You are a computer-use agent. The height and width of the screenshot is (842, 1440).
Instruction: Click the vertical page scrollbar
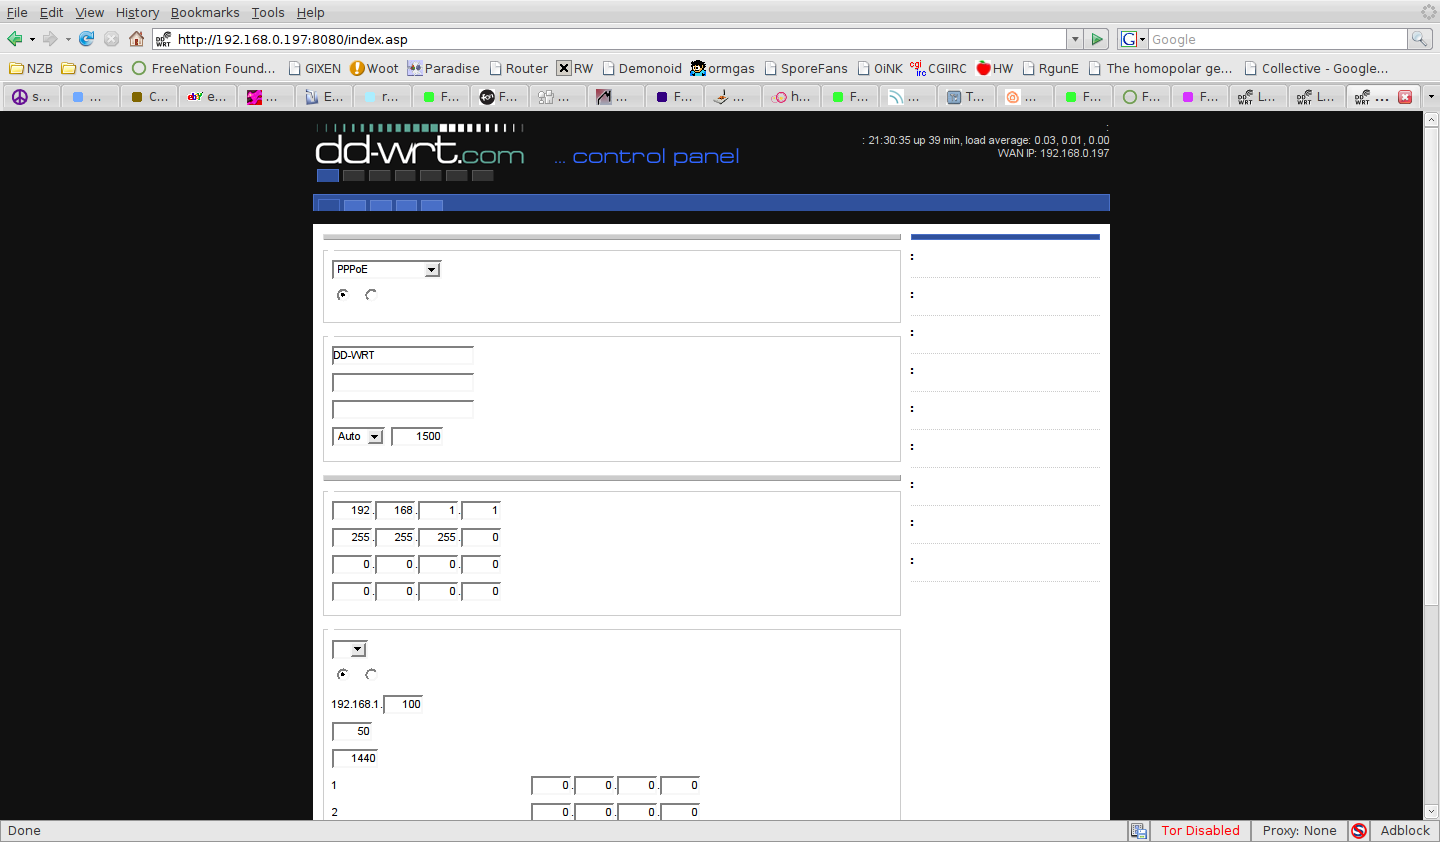[1431, 400]
